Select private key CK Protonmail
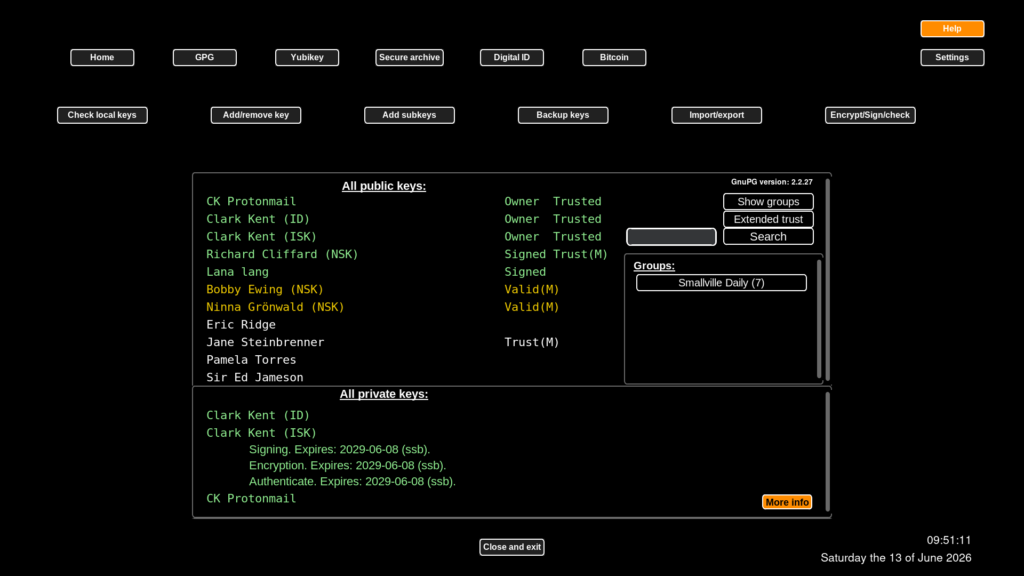Image resolution: width=1024 pixels, height=576 pixels. tap(251, 498)
